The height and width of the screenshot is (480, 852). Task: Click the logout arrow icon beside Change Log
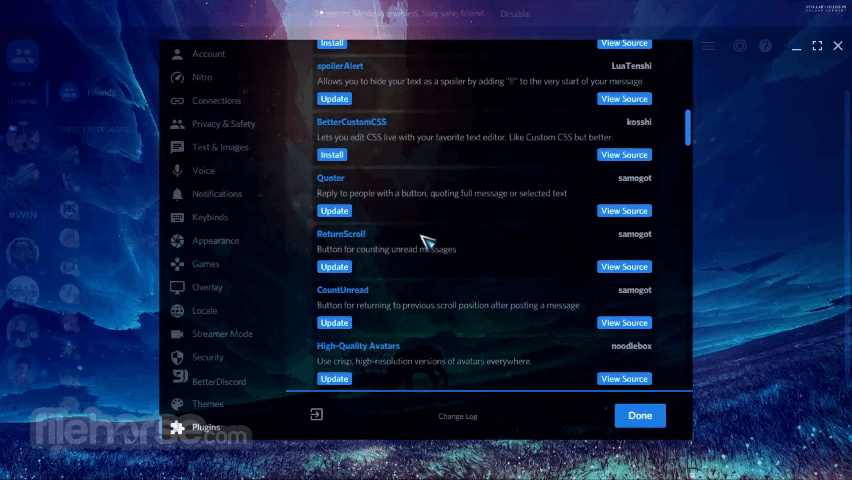tap(317, 415)
